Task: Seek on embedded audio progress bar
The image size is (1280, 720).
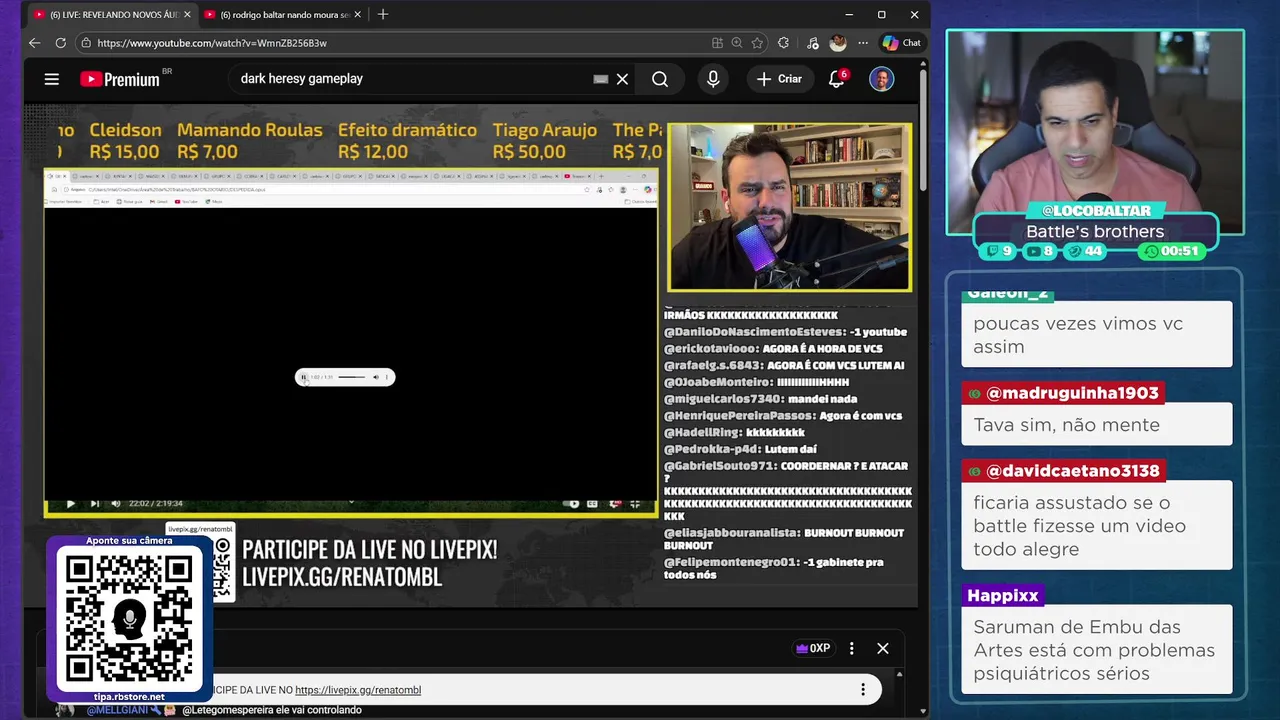Action: (x=351, y=377)
